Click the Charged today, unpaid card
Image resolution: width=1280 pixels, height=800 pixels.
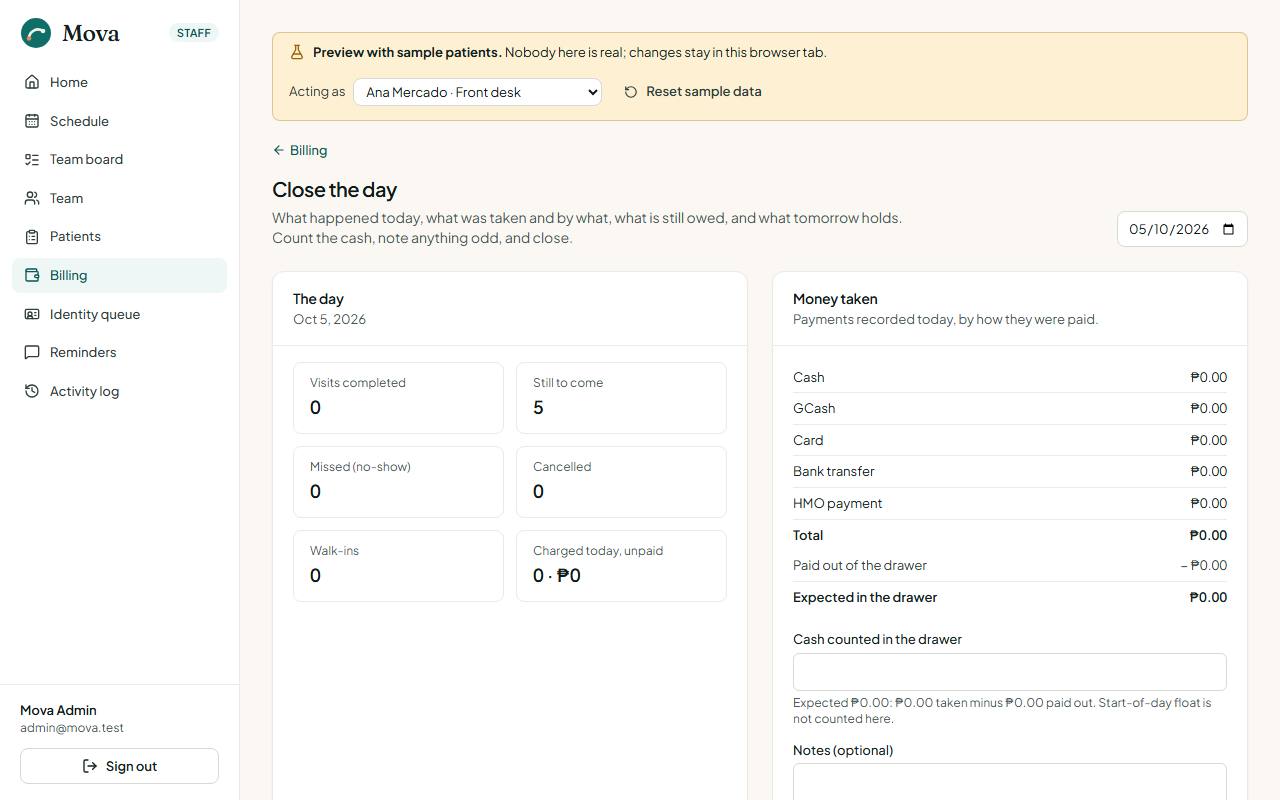pos(621,566)
